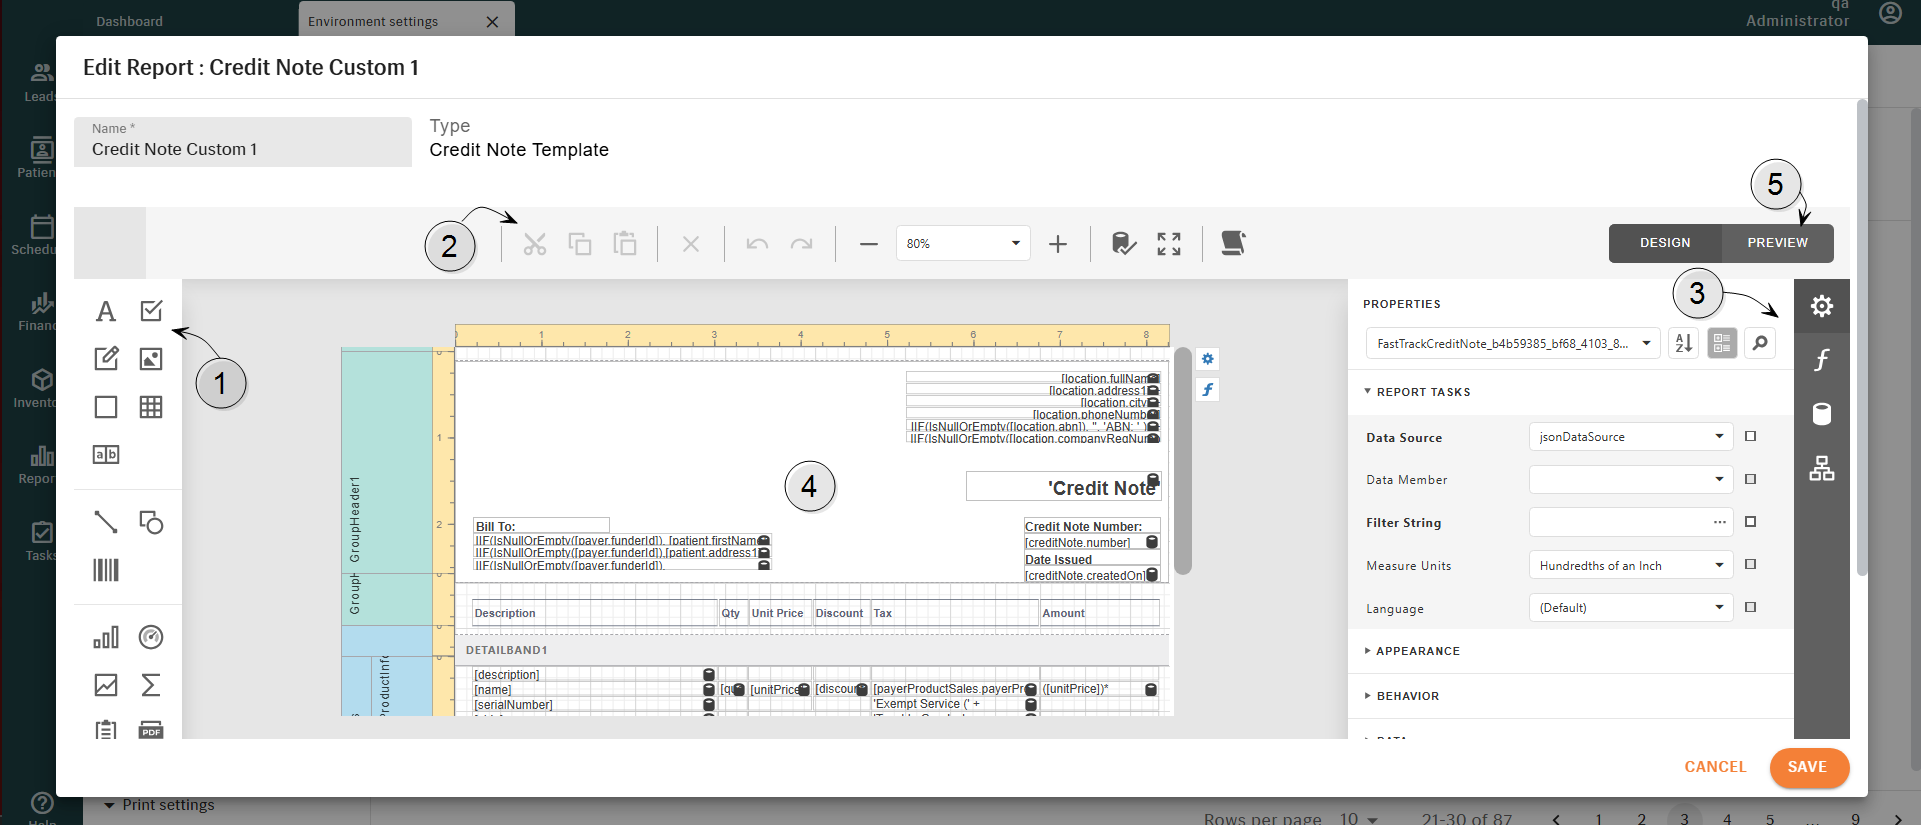Pick the Picture Box control in toolbox
Viewport: 1921px width, 825px height.
(x=151, y=359)
